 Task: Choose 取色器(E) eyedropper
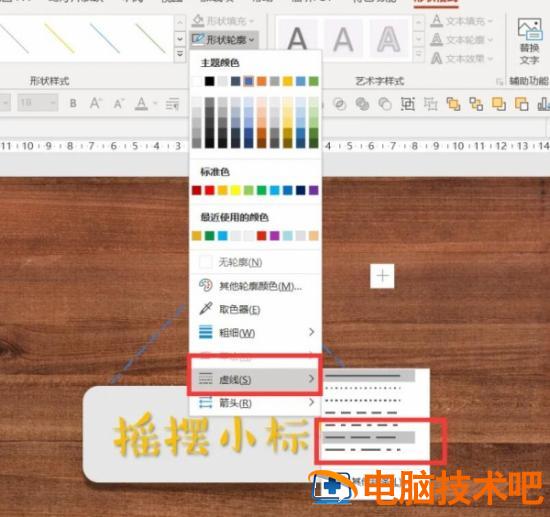click(x=255, y=309)
